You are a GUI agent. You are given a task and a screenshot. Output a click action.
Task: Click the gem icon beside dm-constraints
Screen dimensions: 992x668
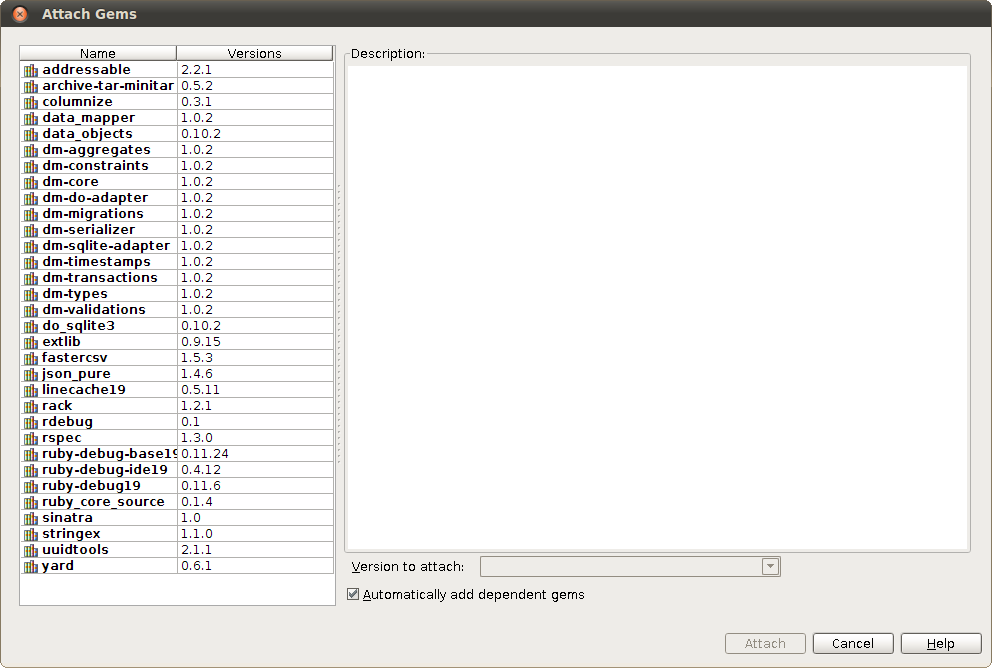coord(31,166)
